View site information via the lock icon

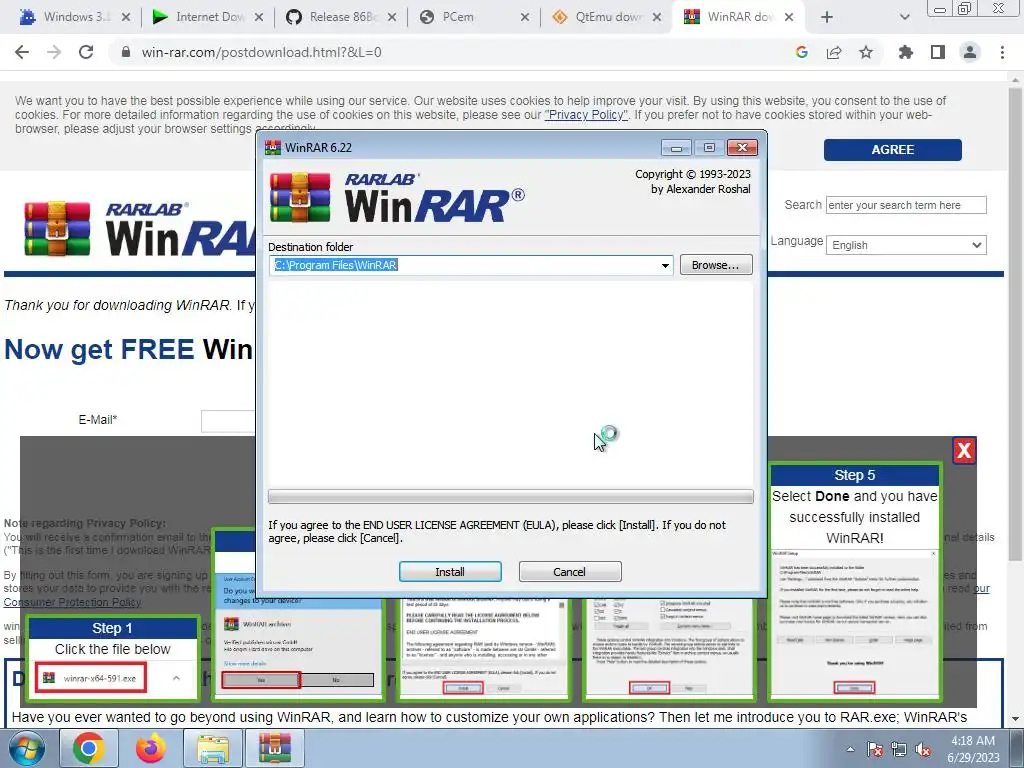click(126, 52)
